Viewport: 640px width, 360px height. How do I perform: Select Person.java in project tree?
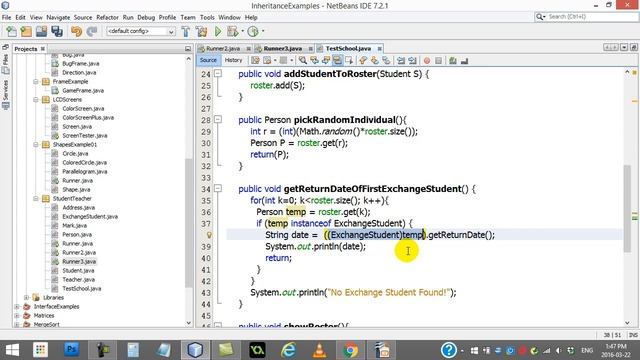click(x=77, y=235)
